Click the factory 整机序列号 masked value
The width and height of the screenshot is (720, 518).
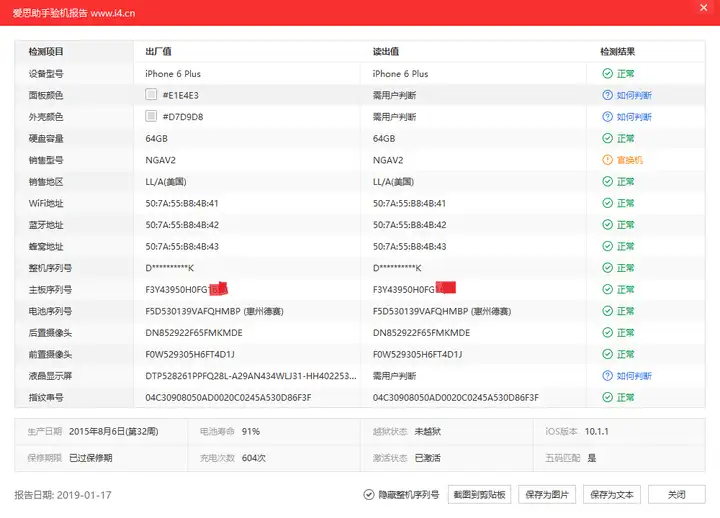click(x=169, y=268)
